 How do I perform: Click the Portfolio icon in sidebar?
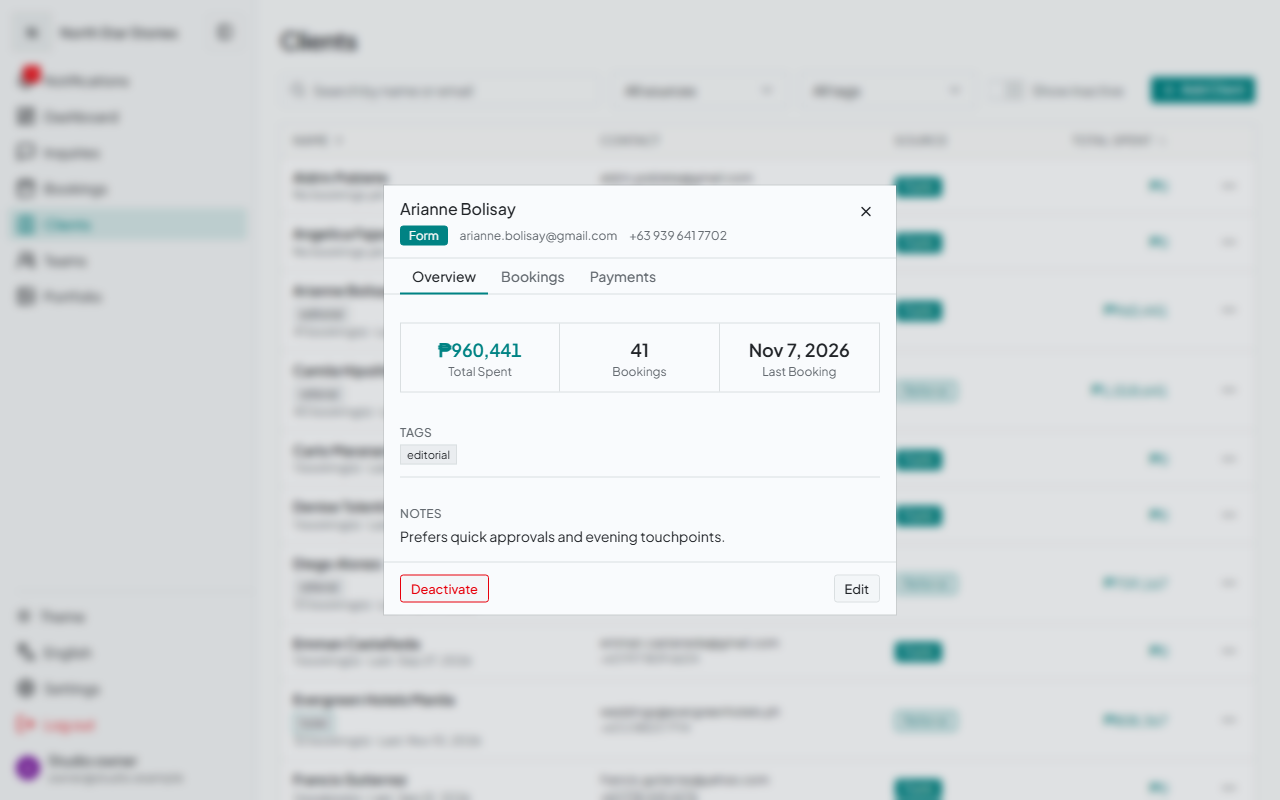point(26,297)
